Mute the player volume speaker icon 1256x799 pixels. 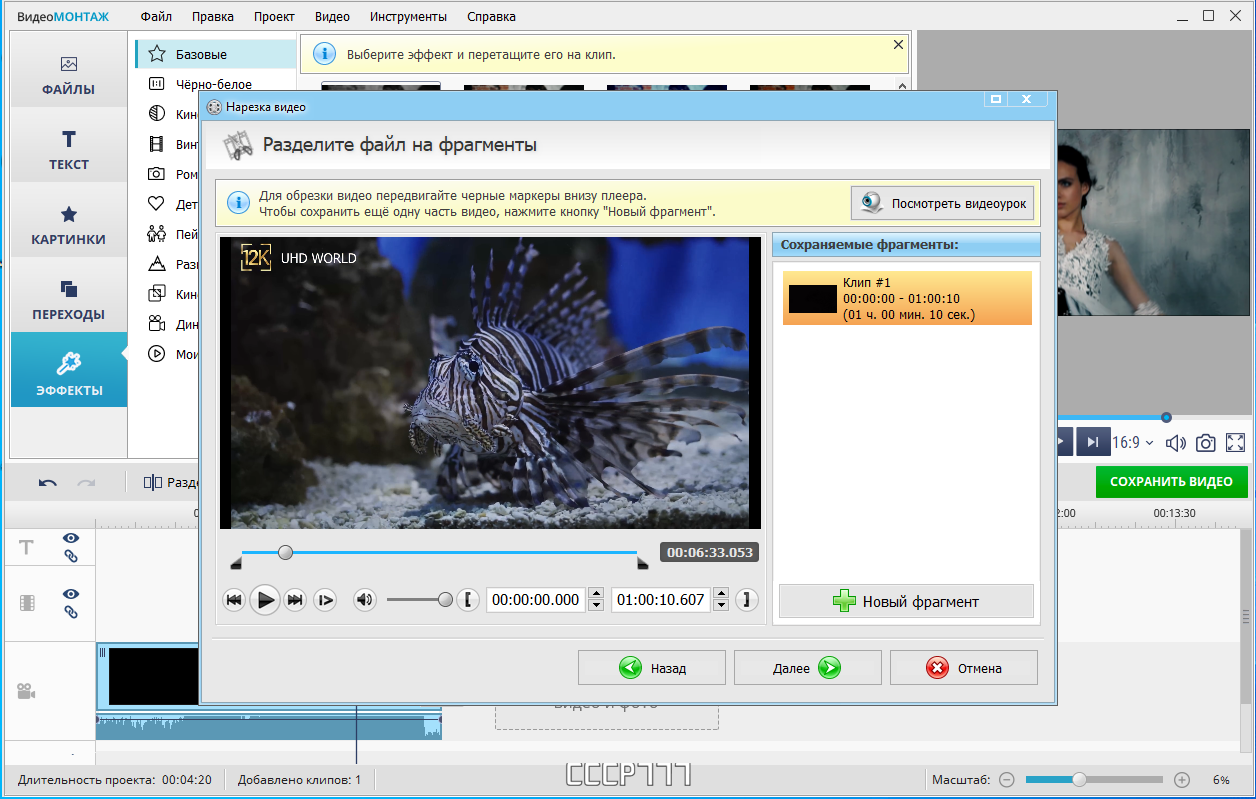tap(365, 600)
